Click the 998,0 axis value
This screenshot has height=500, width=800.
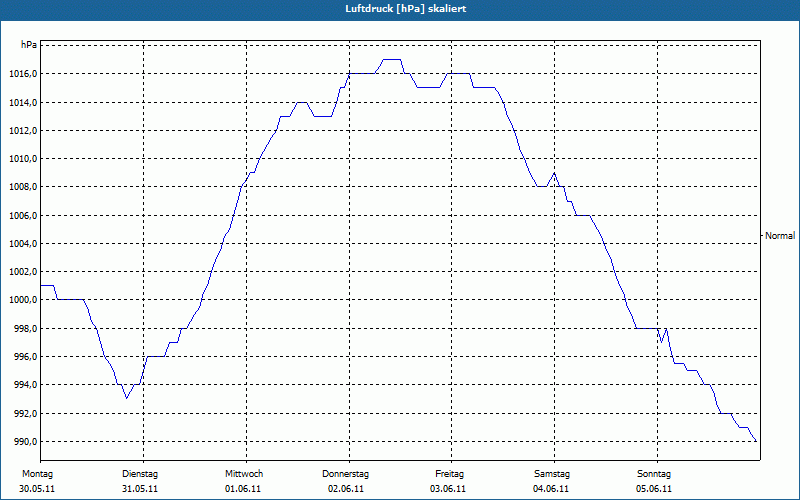coord(25,328)
